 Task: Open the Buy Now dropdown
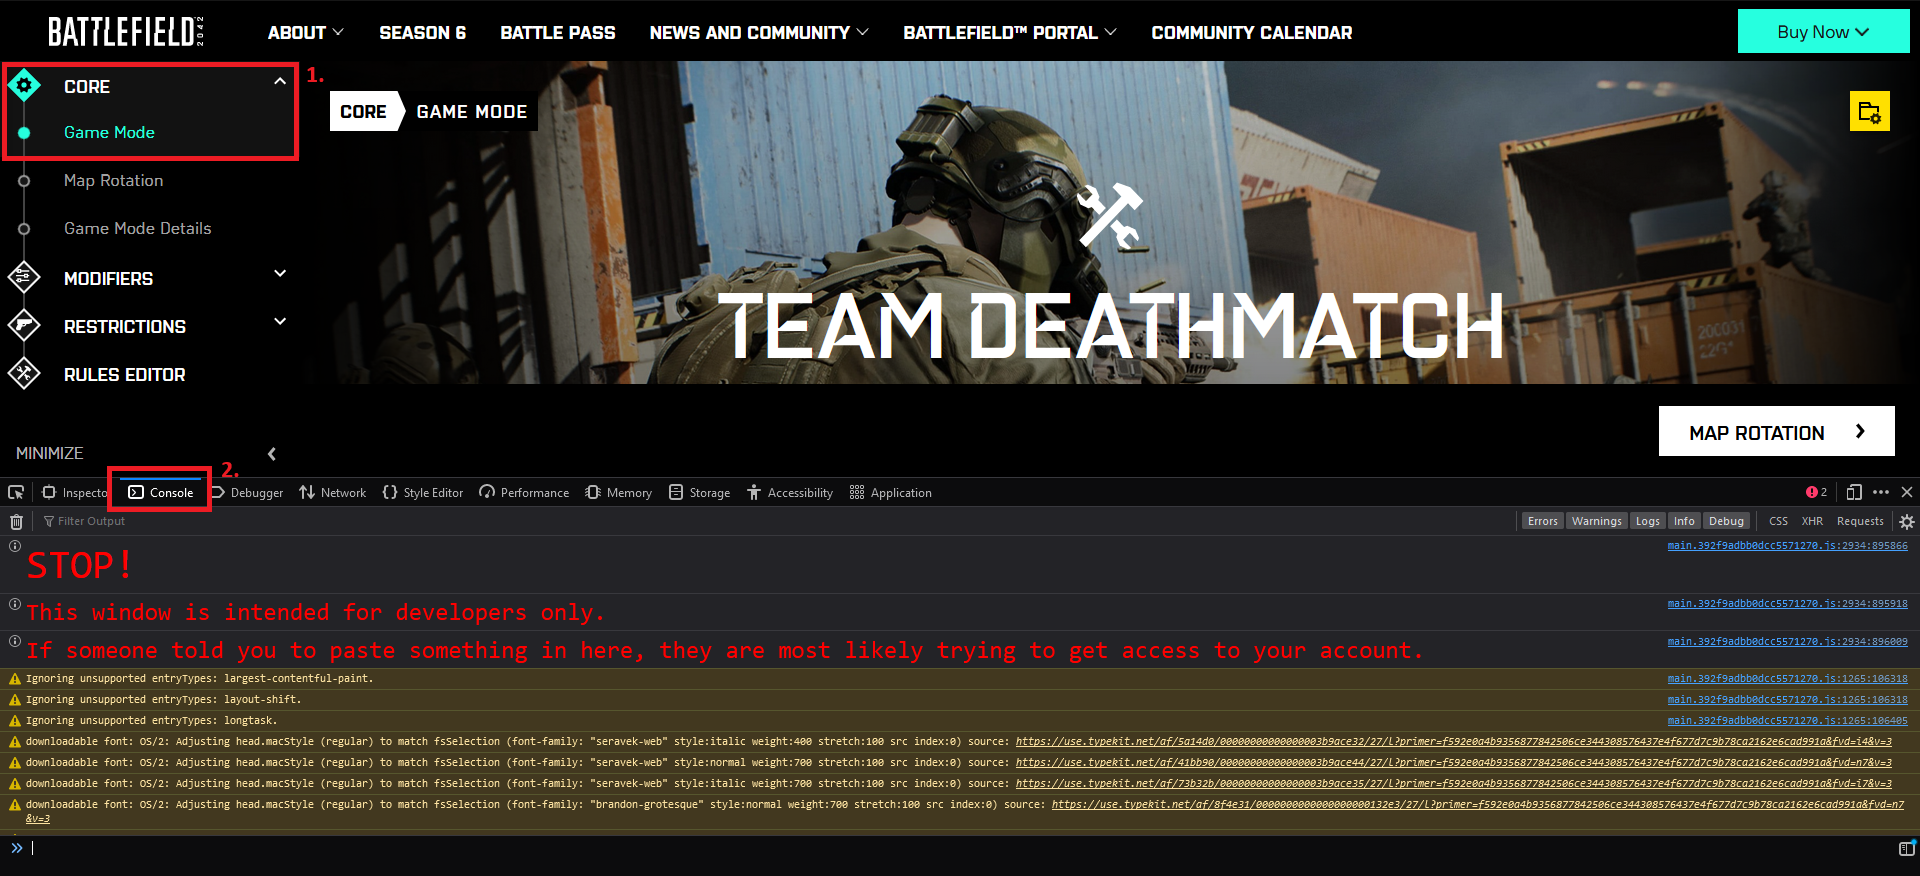coord(1822,32)
